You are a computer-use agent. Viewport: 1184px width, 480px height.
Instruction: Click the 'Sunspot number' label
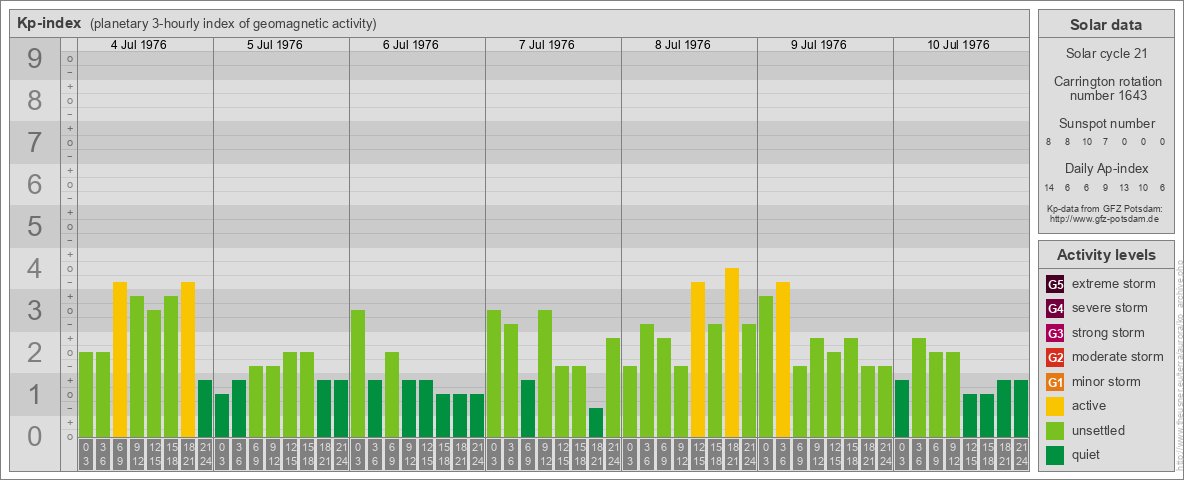click(1106, 123)
